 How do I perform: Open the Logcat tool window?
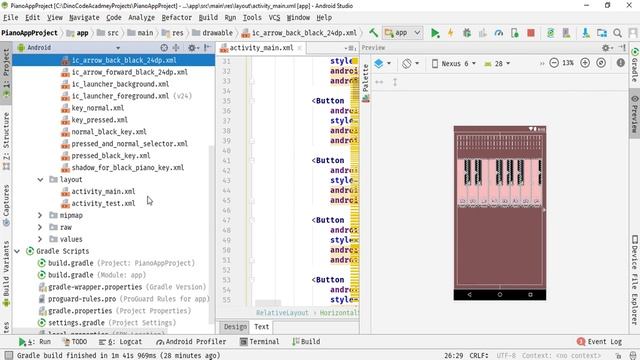(121, 342)
